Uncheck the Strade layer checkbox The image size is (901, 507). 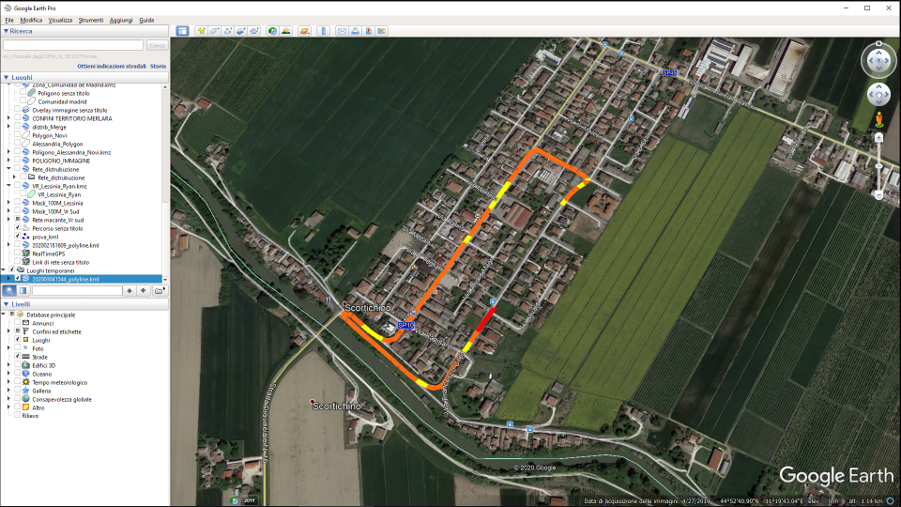(17, 357)
